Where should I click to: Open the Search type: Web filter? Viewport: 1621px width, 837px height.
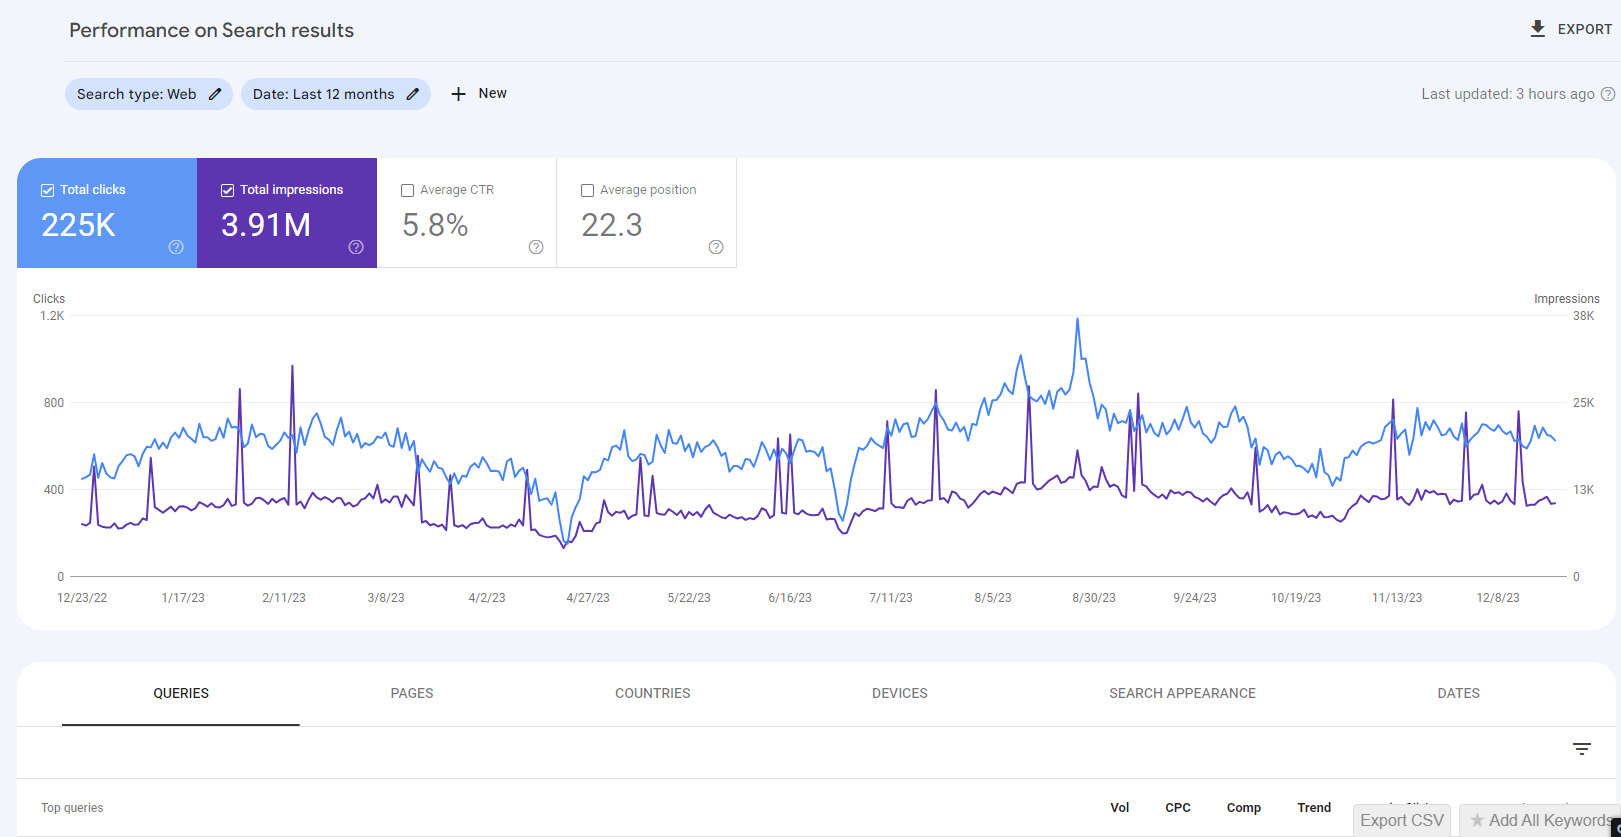click(137, 94)
